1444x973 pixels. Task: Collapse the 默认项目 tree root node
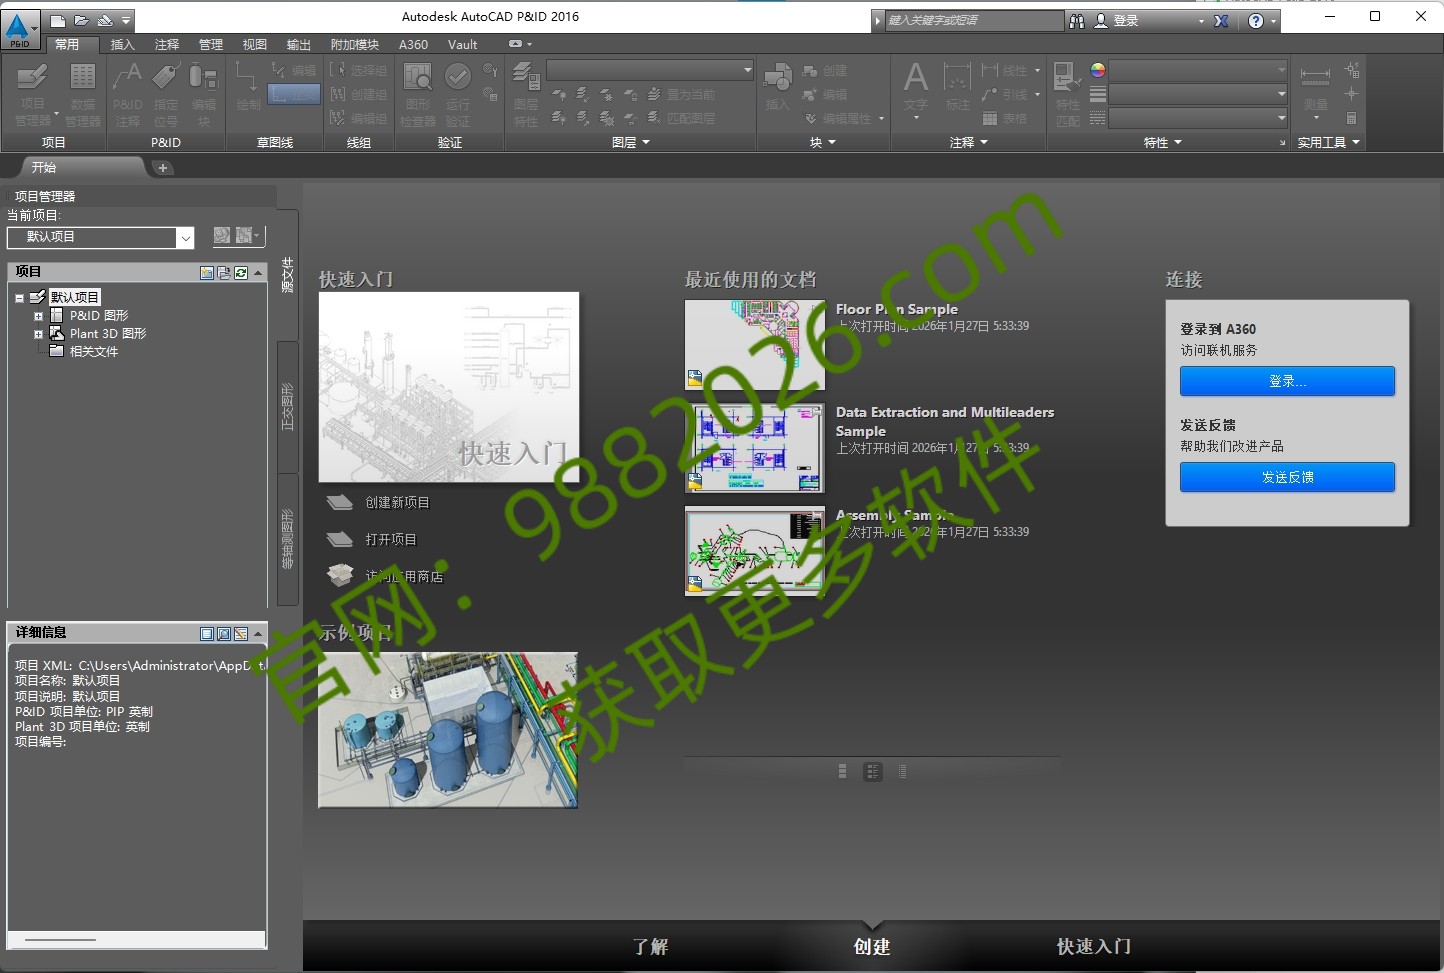coord(19,298)
